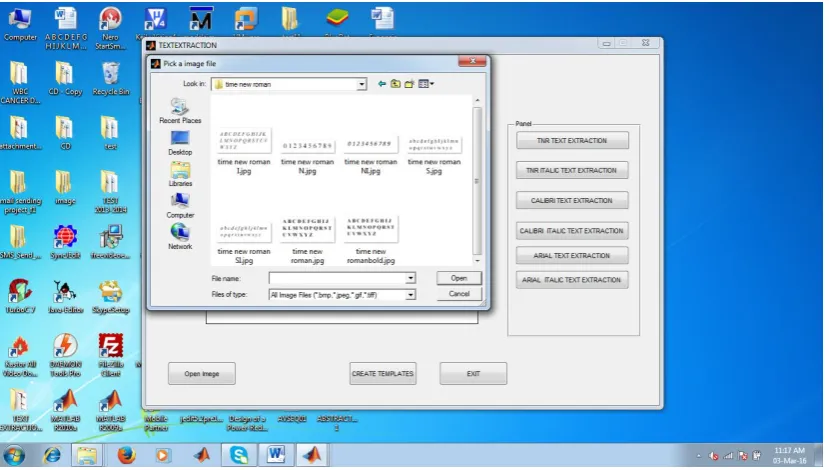Open Skype from the taskbar
The width and height of the screenshot is (829, 470).
tap(239, 455)
